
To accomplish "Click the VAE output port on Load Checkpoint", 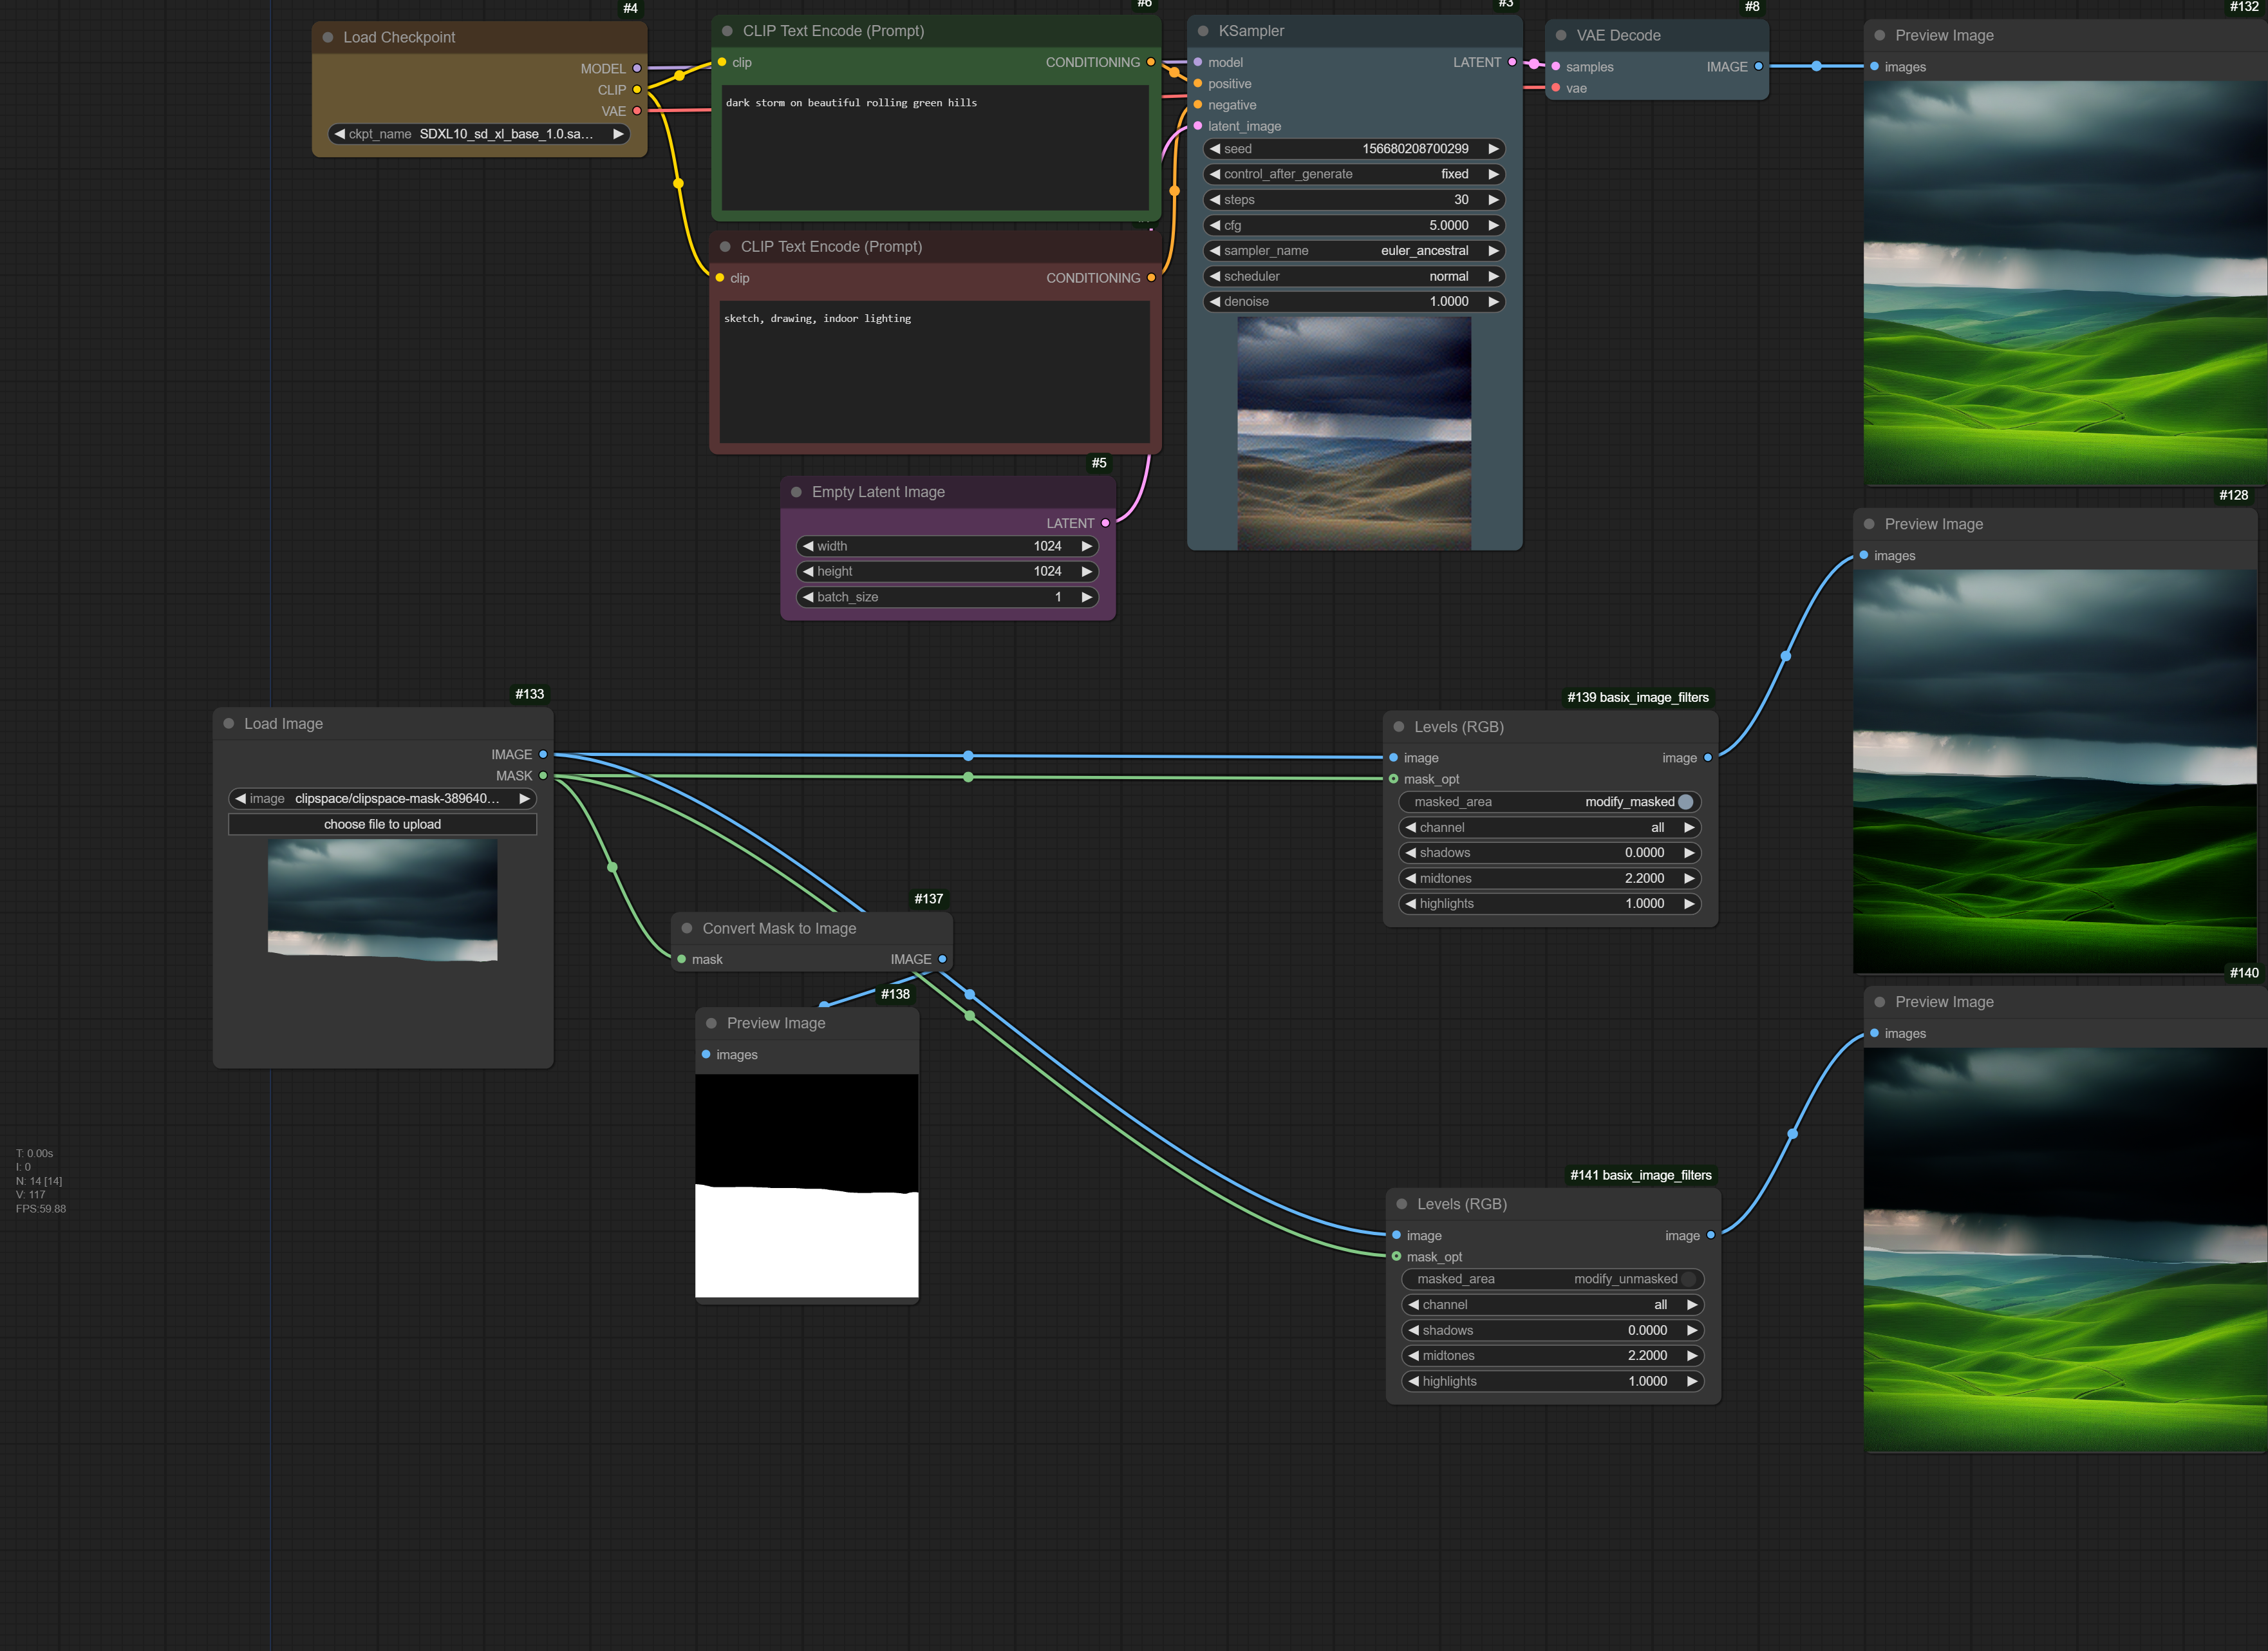I will point(637,111).
